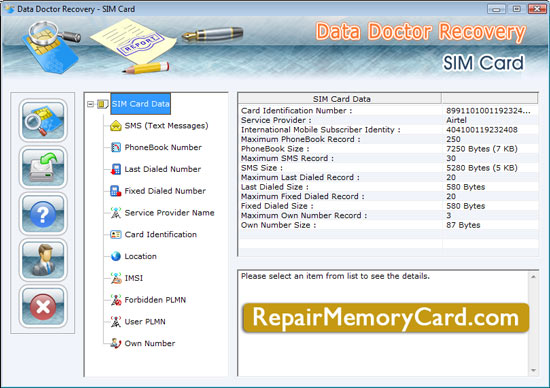This screenshot has width=550, height=388.
Task: Click the SIM card search scan icon
Action: tap(43, 120)
